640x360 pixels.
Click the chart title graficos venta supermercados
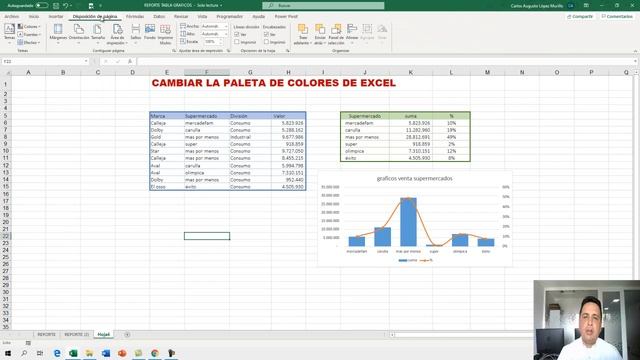[414, 178]
